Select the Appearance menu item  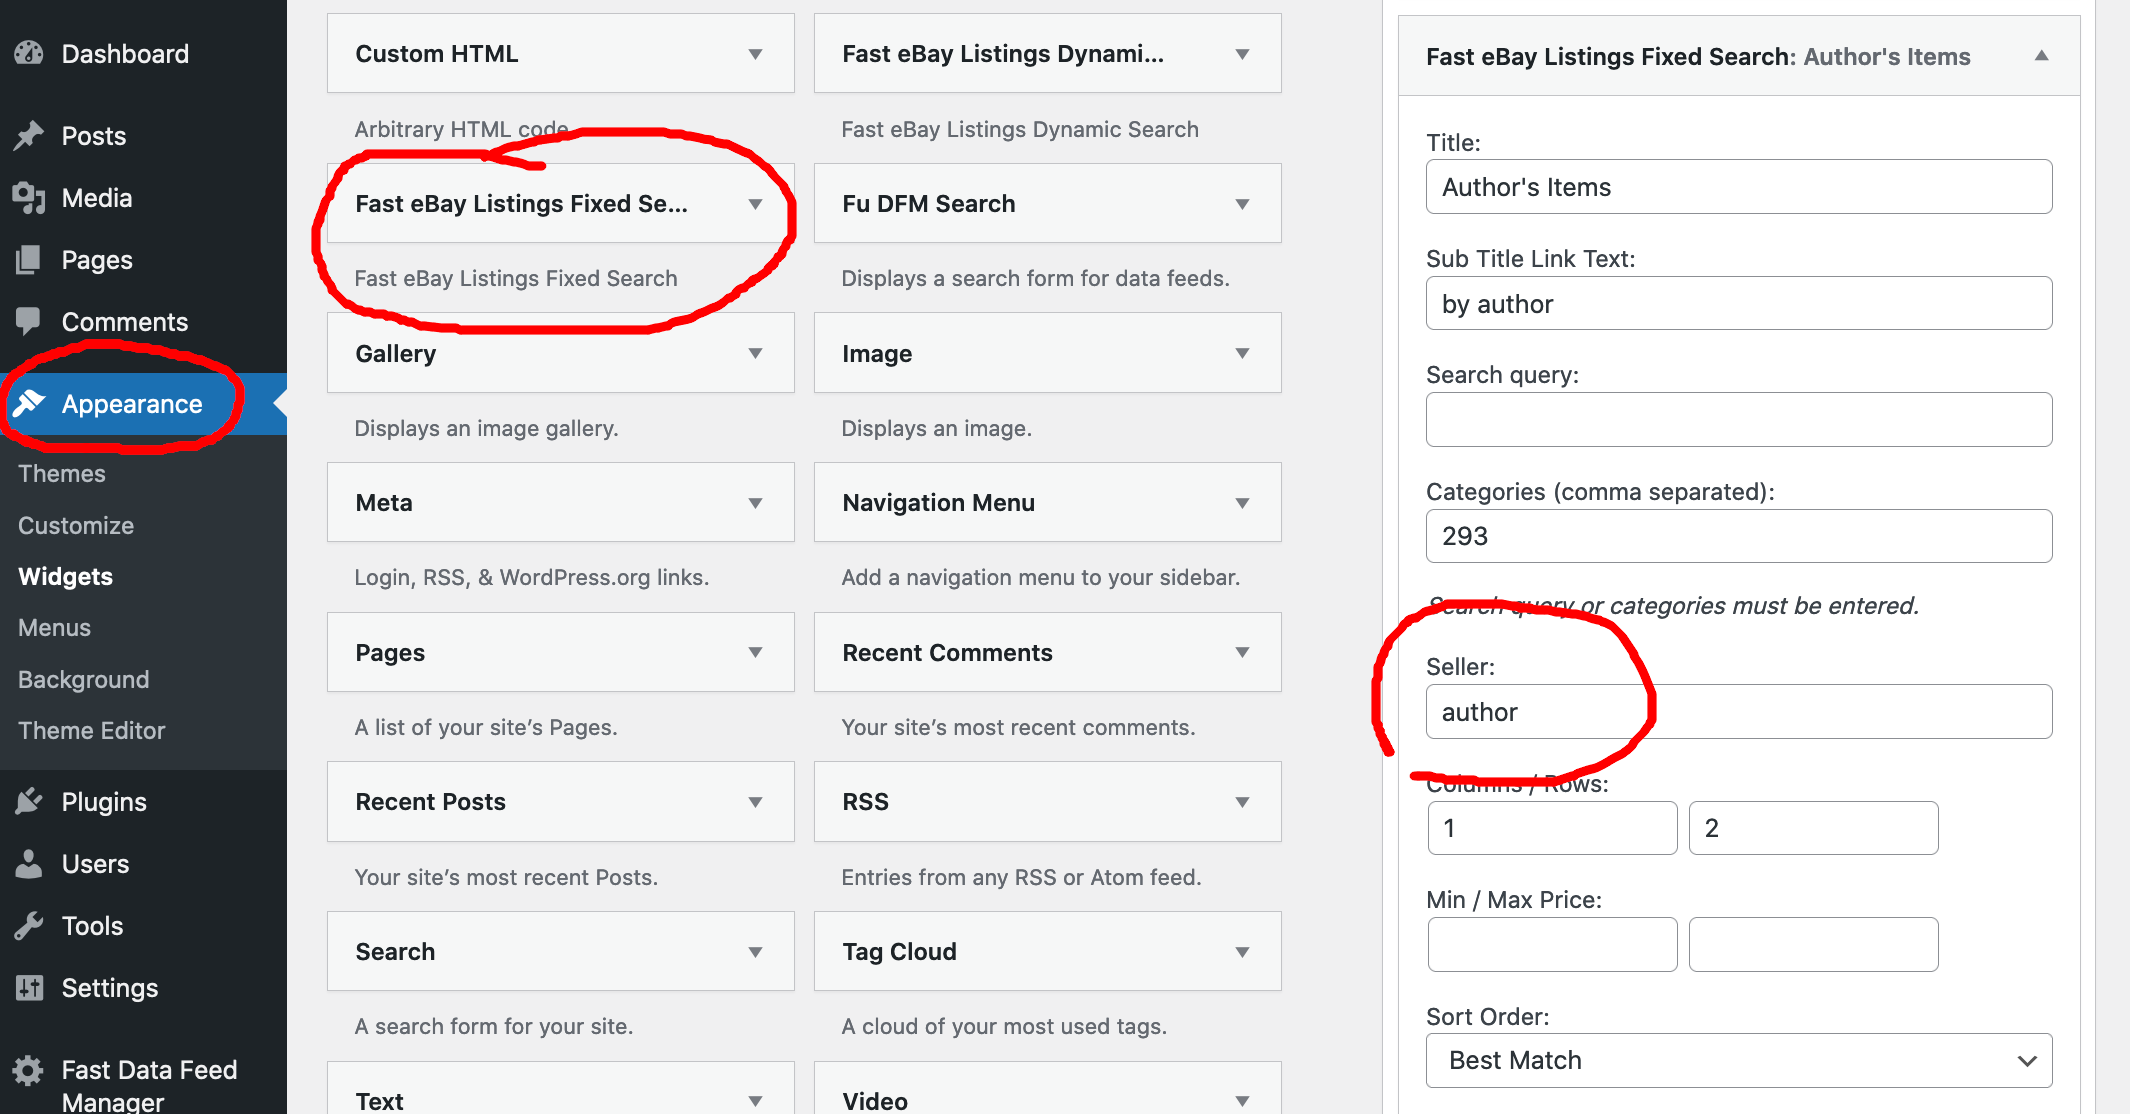click(143, 403)
